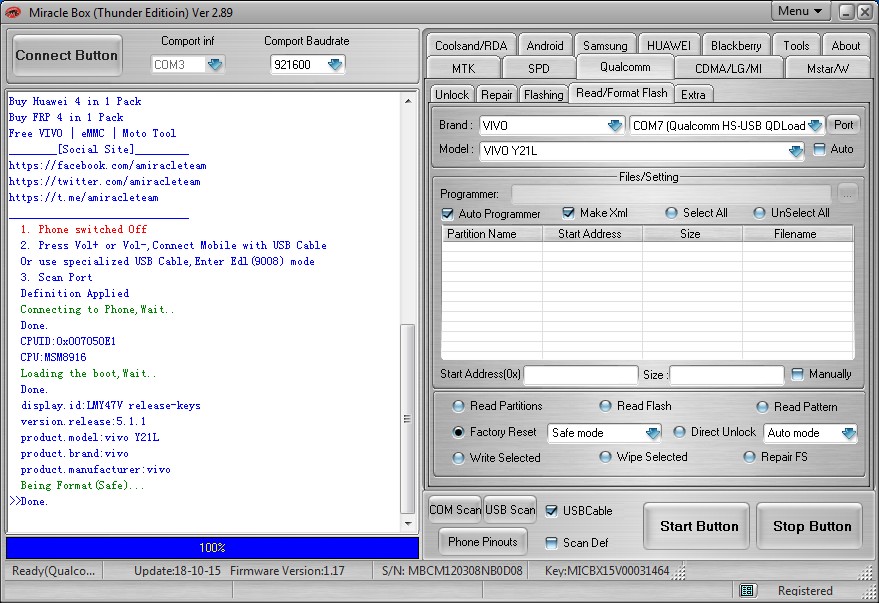Open the Comport inf COM3 dropdown
This screenshot has height=603, width=879.
pos(215,64)
